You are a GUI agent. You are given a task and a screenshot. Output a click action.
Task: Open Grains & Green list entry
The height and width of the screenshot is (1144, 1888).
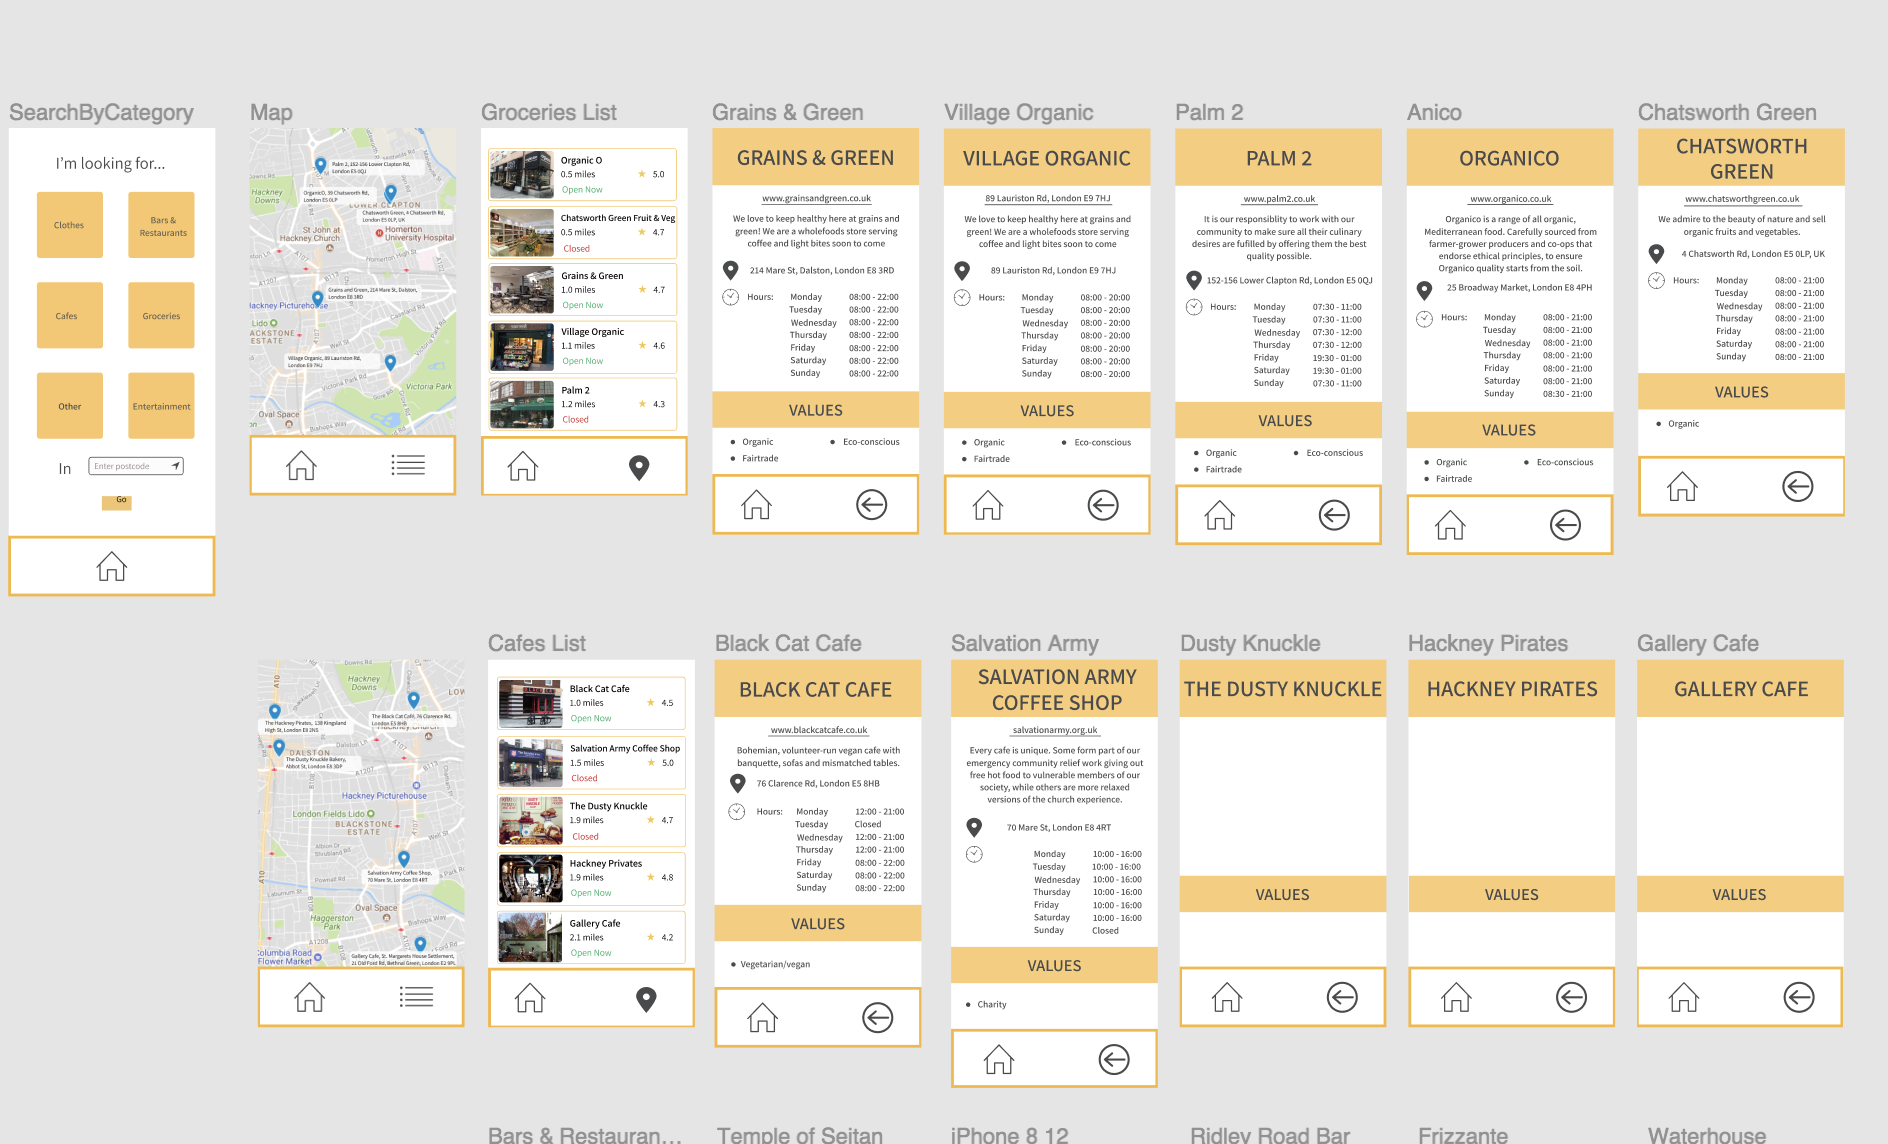pos(583,289)
